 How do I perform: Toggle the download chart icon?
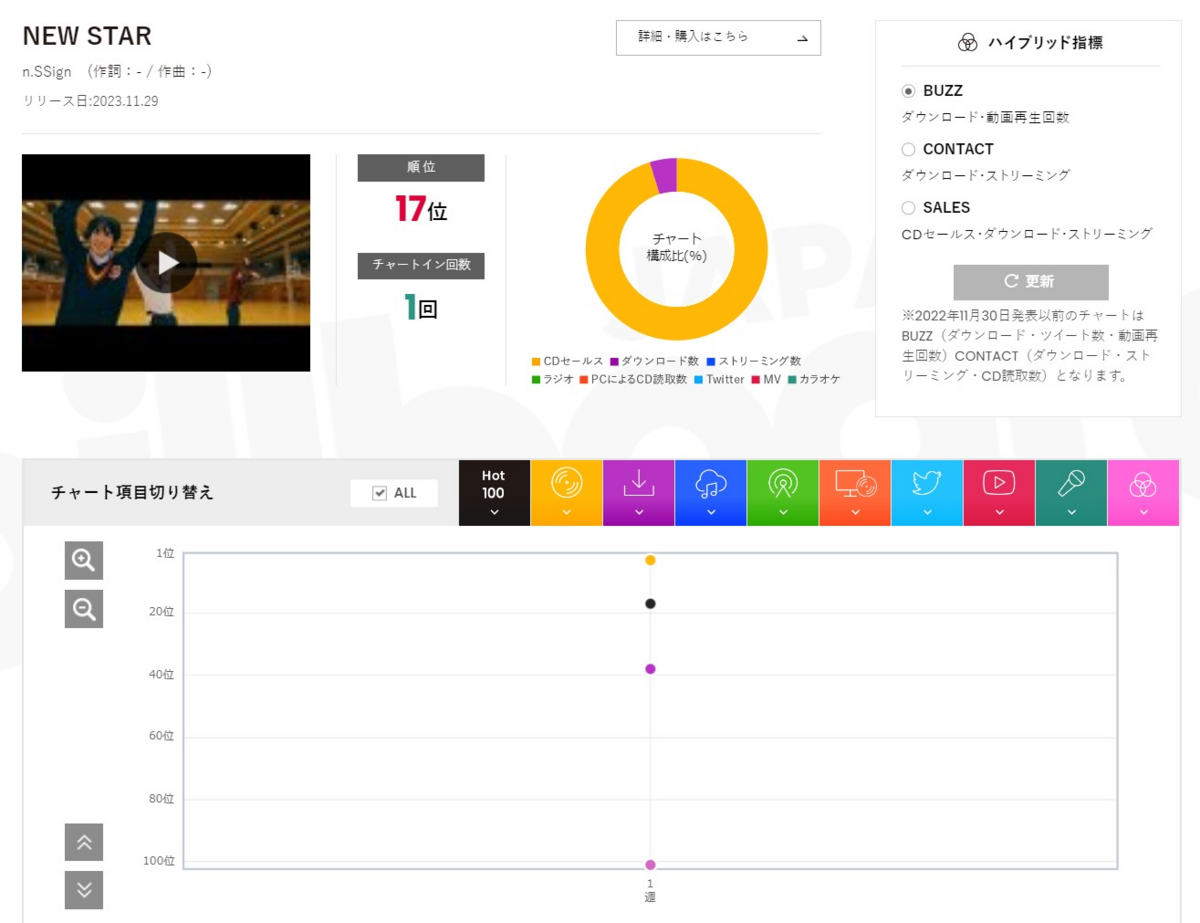tap(638, 493)
